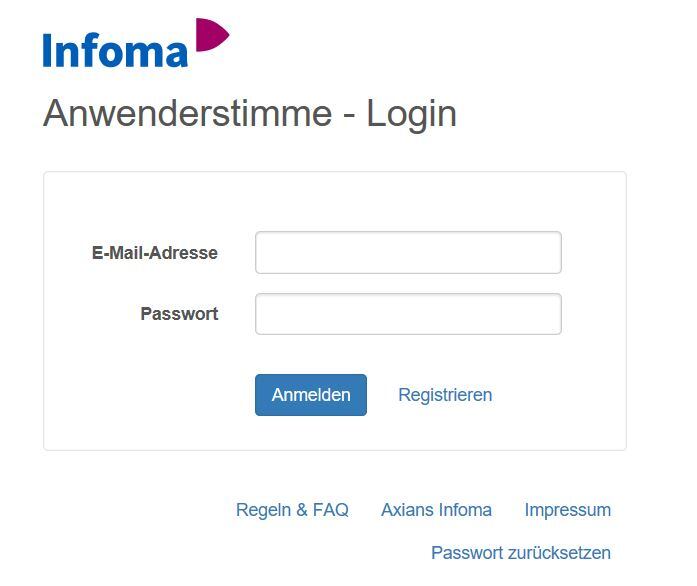Click the blue Infoma wordmark logo
This screenshot has height=586, width=697.
pyautogui.click(x=115, y=50)
